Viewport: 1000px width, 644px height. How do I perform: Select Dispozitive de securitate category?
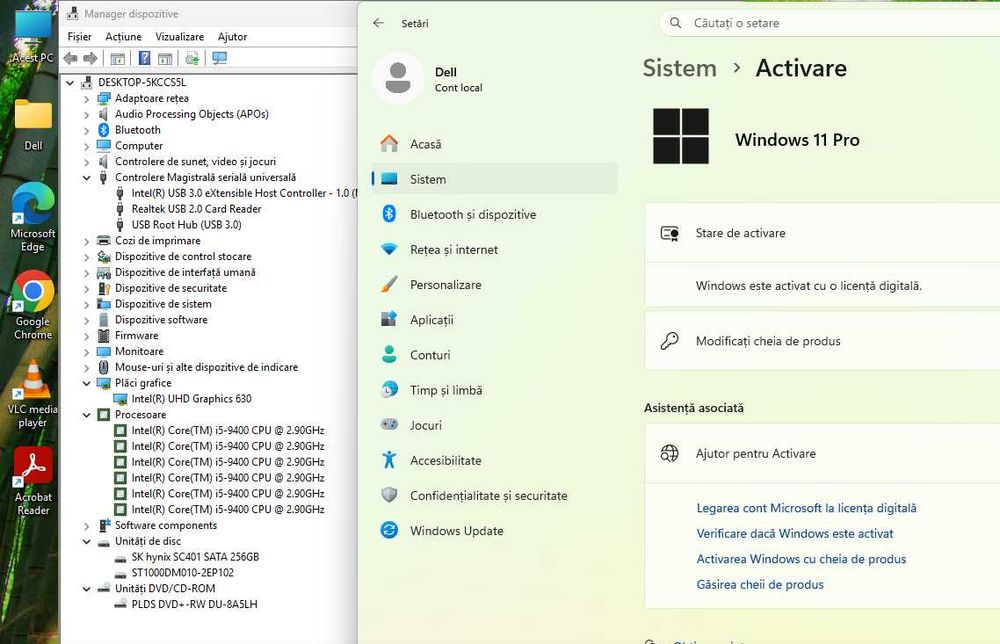(x=171, y=288)
